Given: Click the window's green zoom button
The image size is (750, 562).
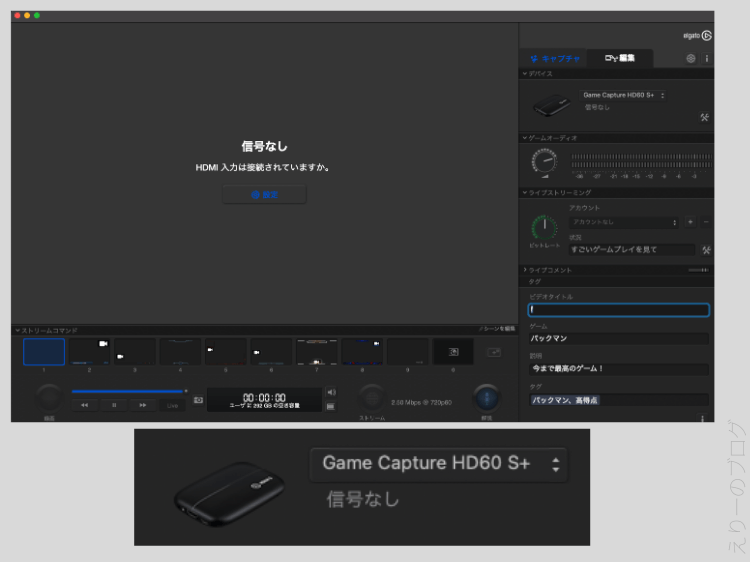Looking at the screenshot, I should [x=37, y=16].
